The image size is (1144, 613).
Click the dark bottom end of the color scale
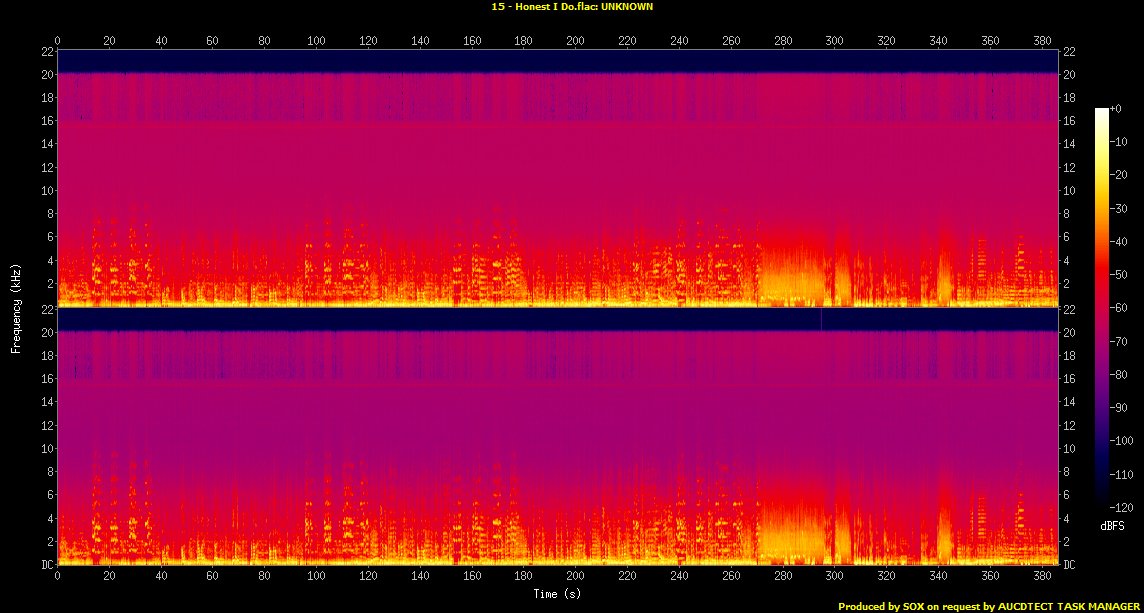[1101, 503]
